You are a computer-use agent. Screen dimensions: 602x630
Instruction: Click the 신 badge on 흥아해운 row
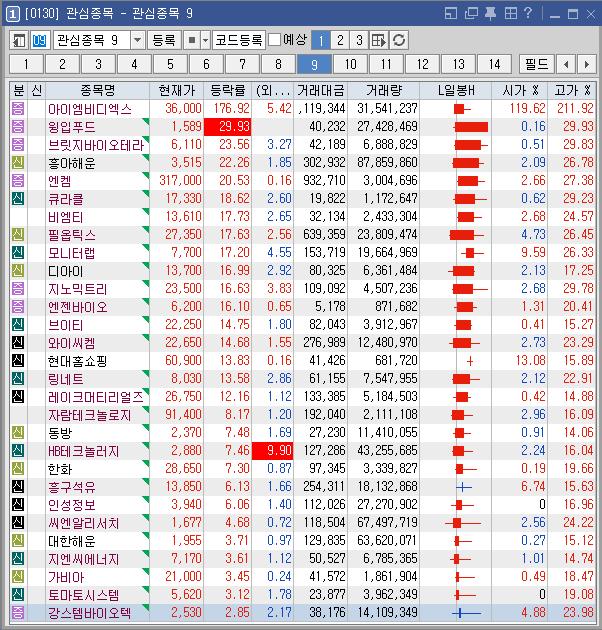(x=18, y=163)
